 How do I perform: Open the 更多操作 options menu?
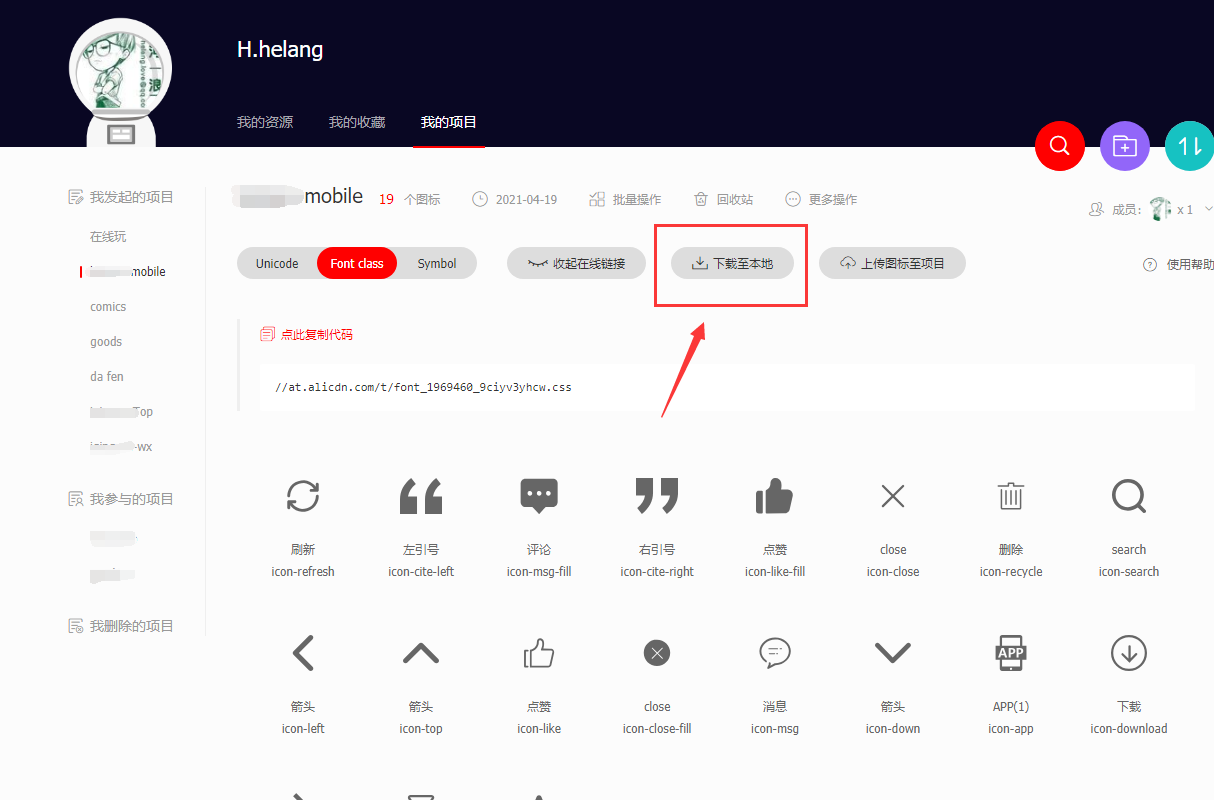(821, 198)
